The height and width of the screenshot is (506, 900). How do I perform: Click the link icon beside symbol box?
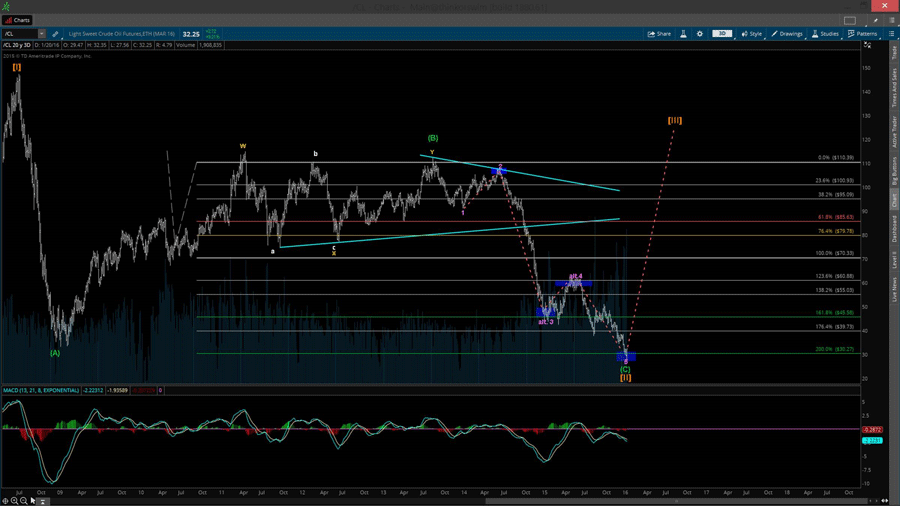(x=55, y=34)
